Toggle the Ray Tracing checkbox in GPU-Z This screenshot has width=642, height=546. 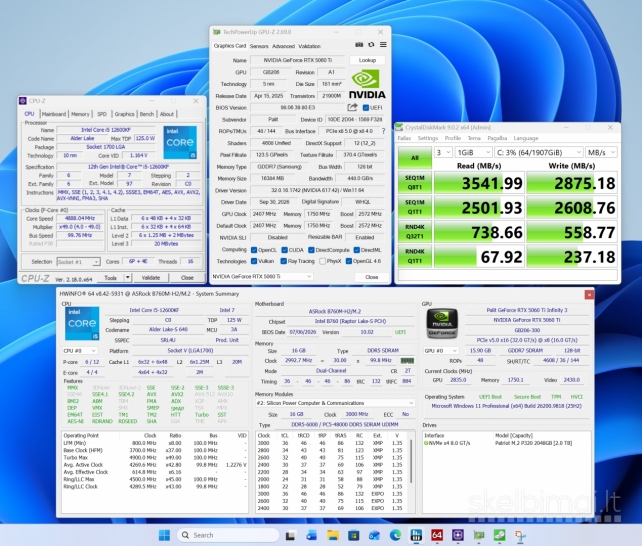point(283,261)
